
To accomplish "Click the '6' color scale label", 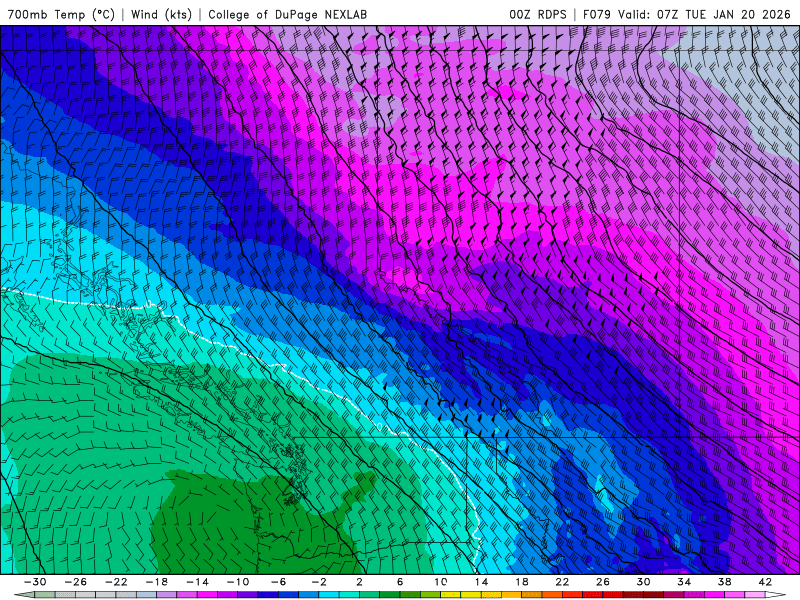I will (400, 582).
